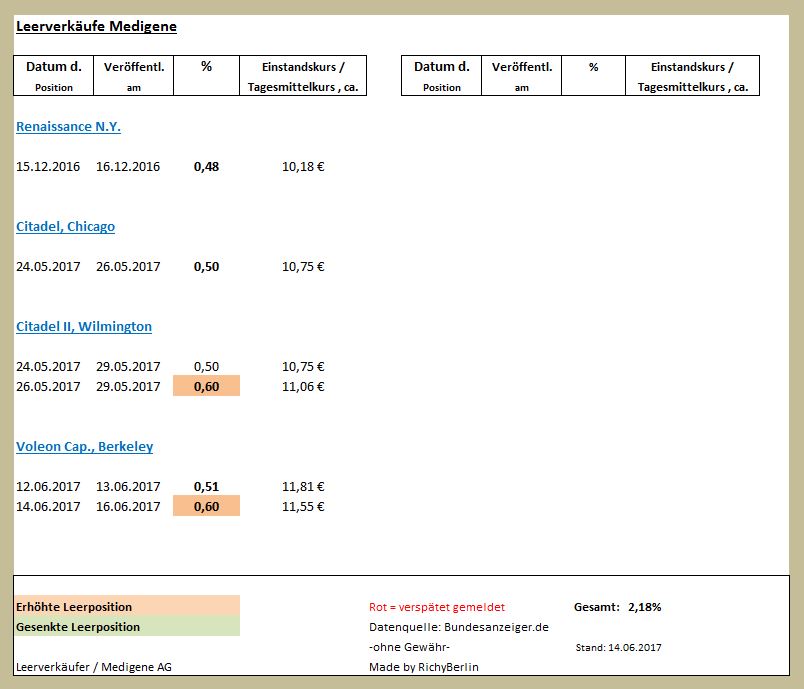
Task: Click the Leerverkäufer / Medigene AG footer
Action: [94, 667]
